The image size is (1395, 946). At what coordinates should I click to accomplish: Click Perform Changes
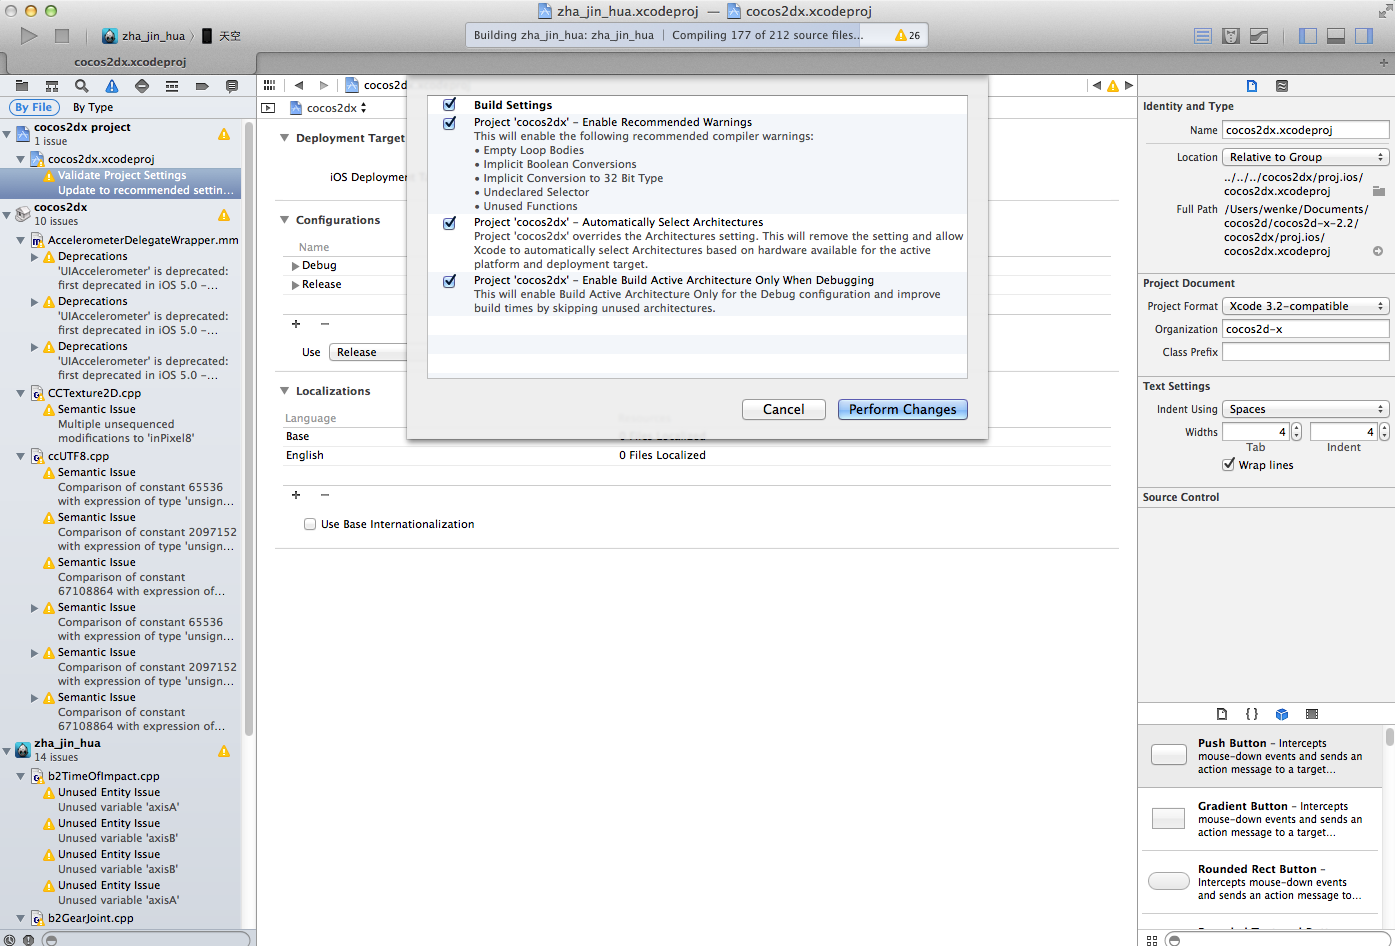coord(903,409)
